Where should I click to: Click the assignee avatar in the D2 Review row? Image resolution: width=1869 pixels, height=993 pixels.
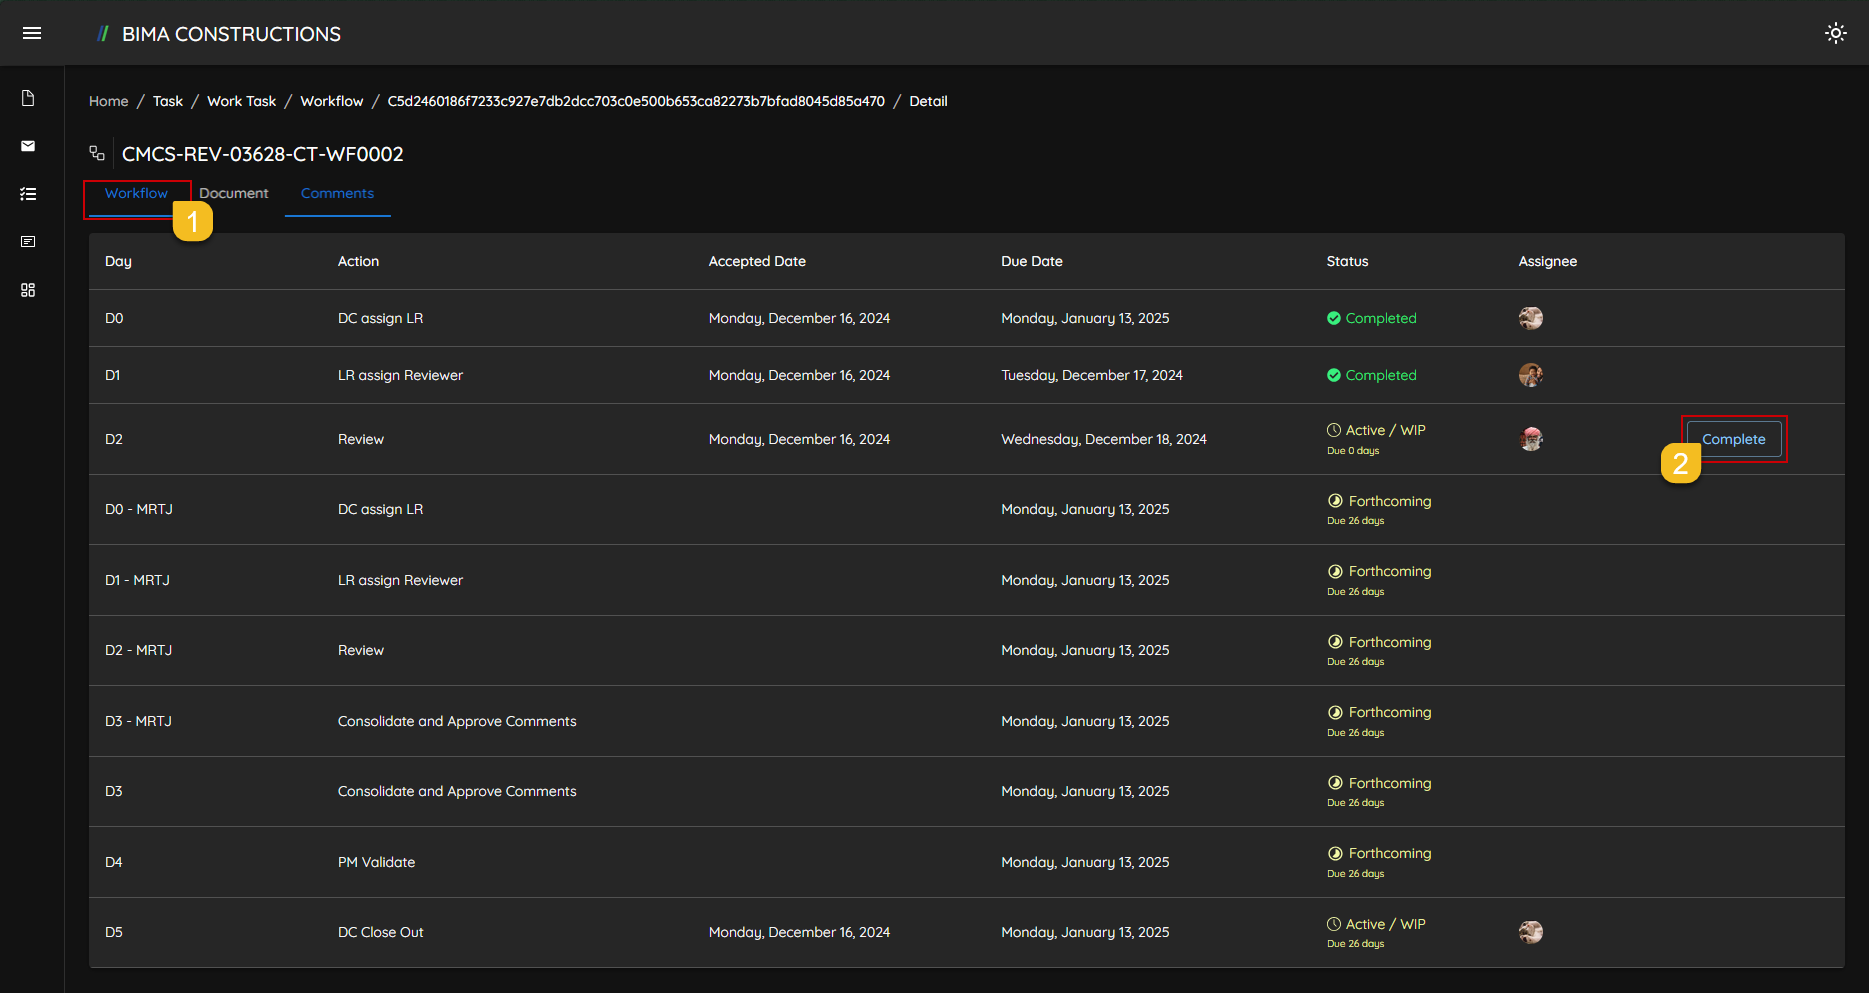1530,439
